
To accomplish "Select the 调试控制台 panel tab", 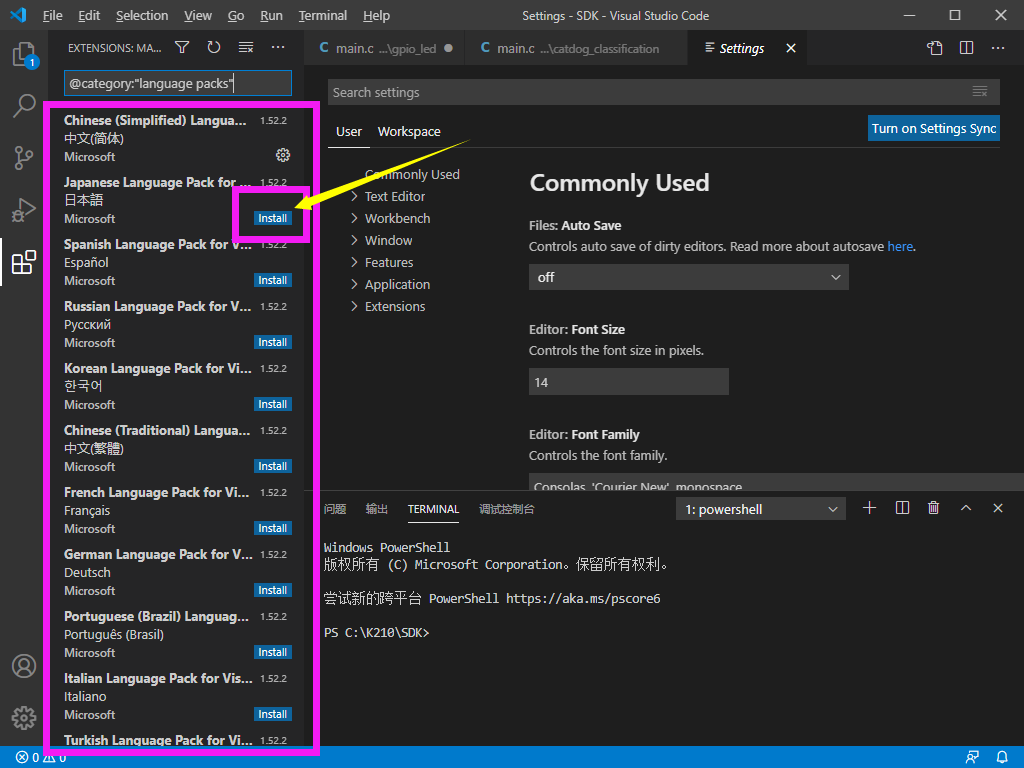I will click(x=507, y=509).
